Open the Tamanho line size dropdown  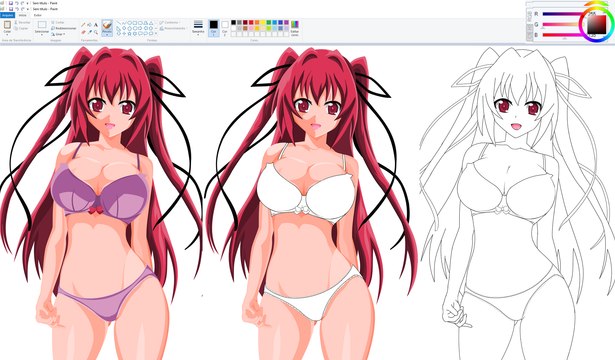(x=198, y=27)
